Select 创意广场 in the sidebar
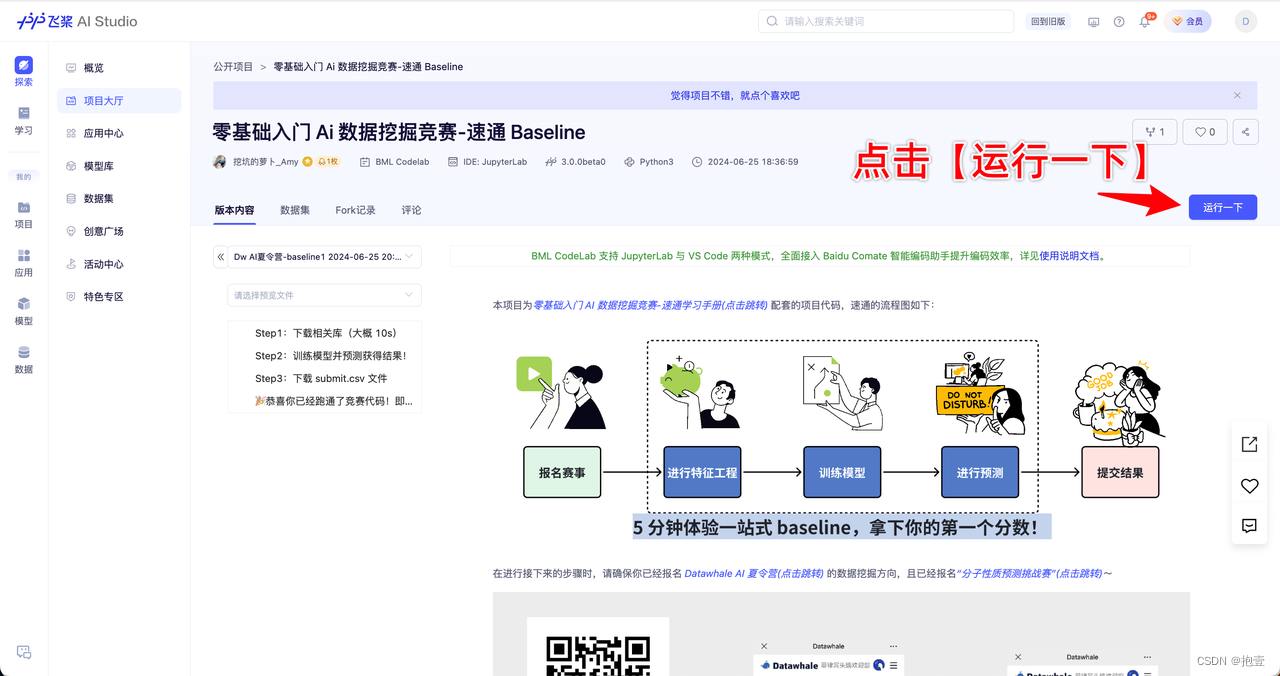 point(119,231)
